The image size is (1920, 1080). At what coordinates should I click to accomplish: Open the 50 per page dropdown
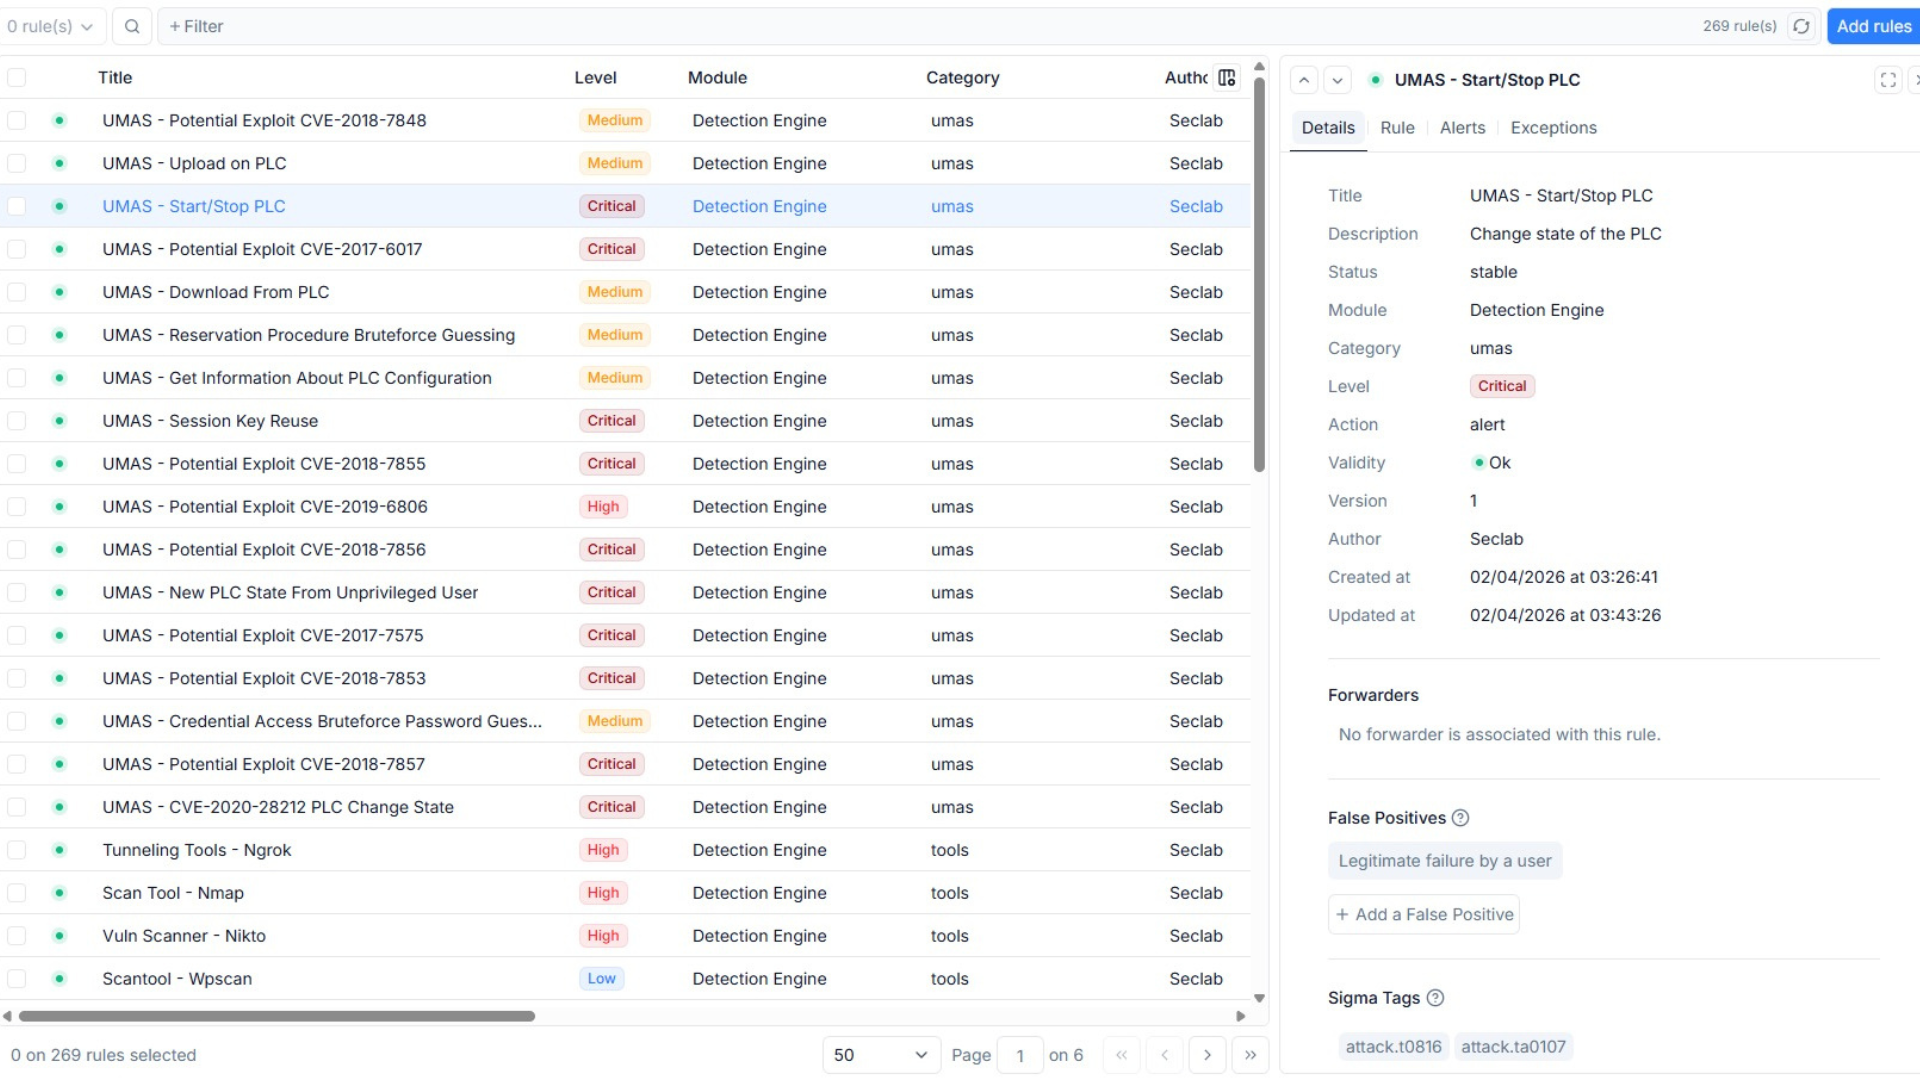pyautogui.click(x=880, y=1055)
